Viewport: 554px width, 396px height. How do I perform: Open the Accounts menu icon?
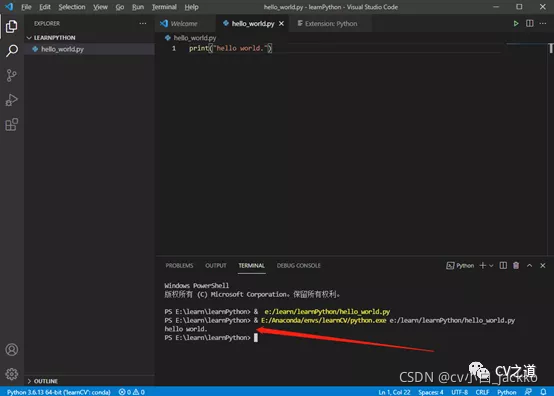tap(12, 349)
